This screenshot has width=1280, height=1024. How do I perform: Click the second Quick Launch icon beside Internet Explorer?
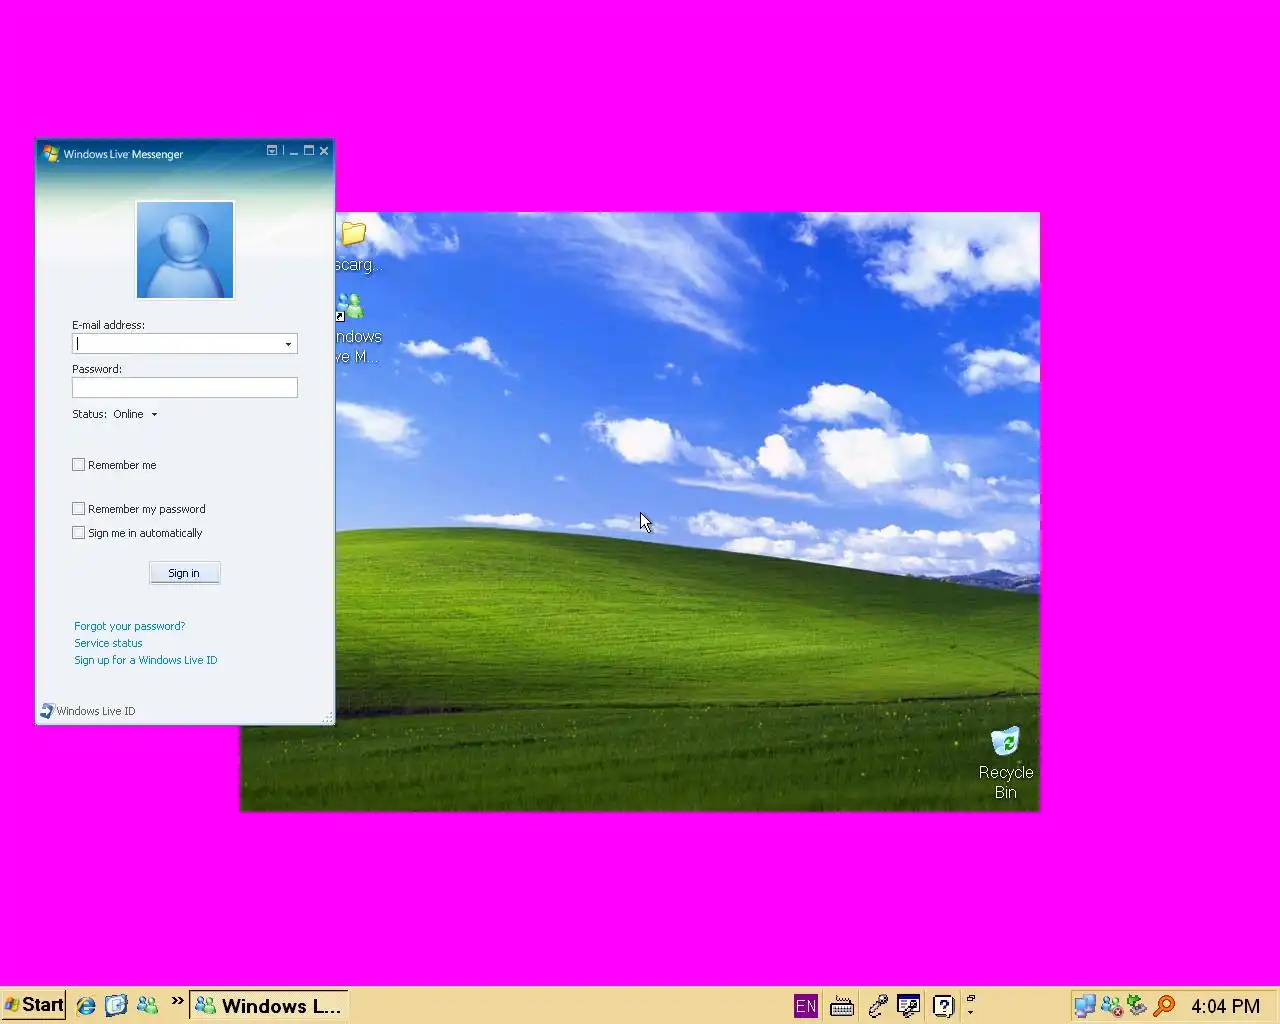point(116,1005)
